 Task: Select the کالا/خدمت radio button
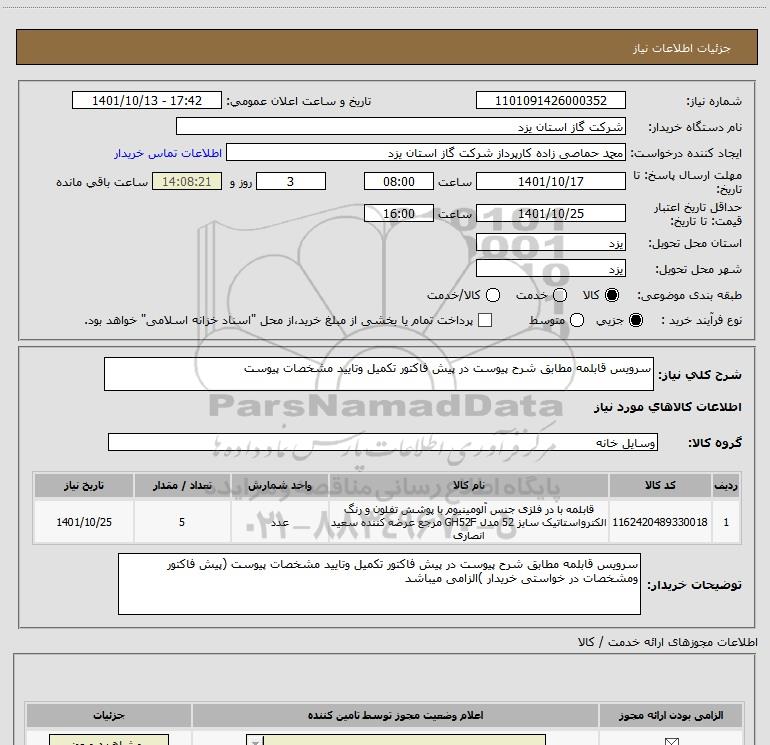(493, 295)
